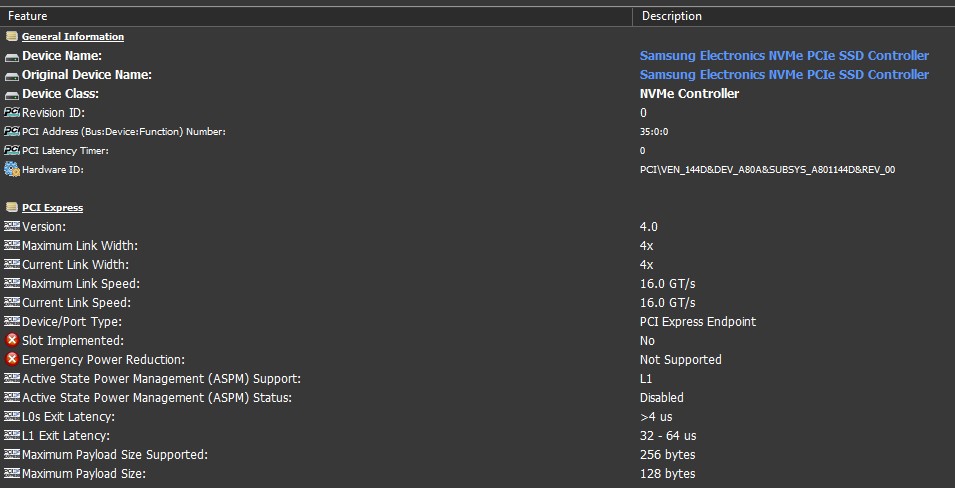
Task: Click the drive icon beside Device Class
Action: 12,94
